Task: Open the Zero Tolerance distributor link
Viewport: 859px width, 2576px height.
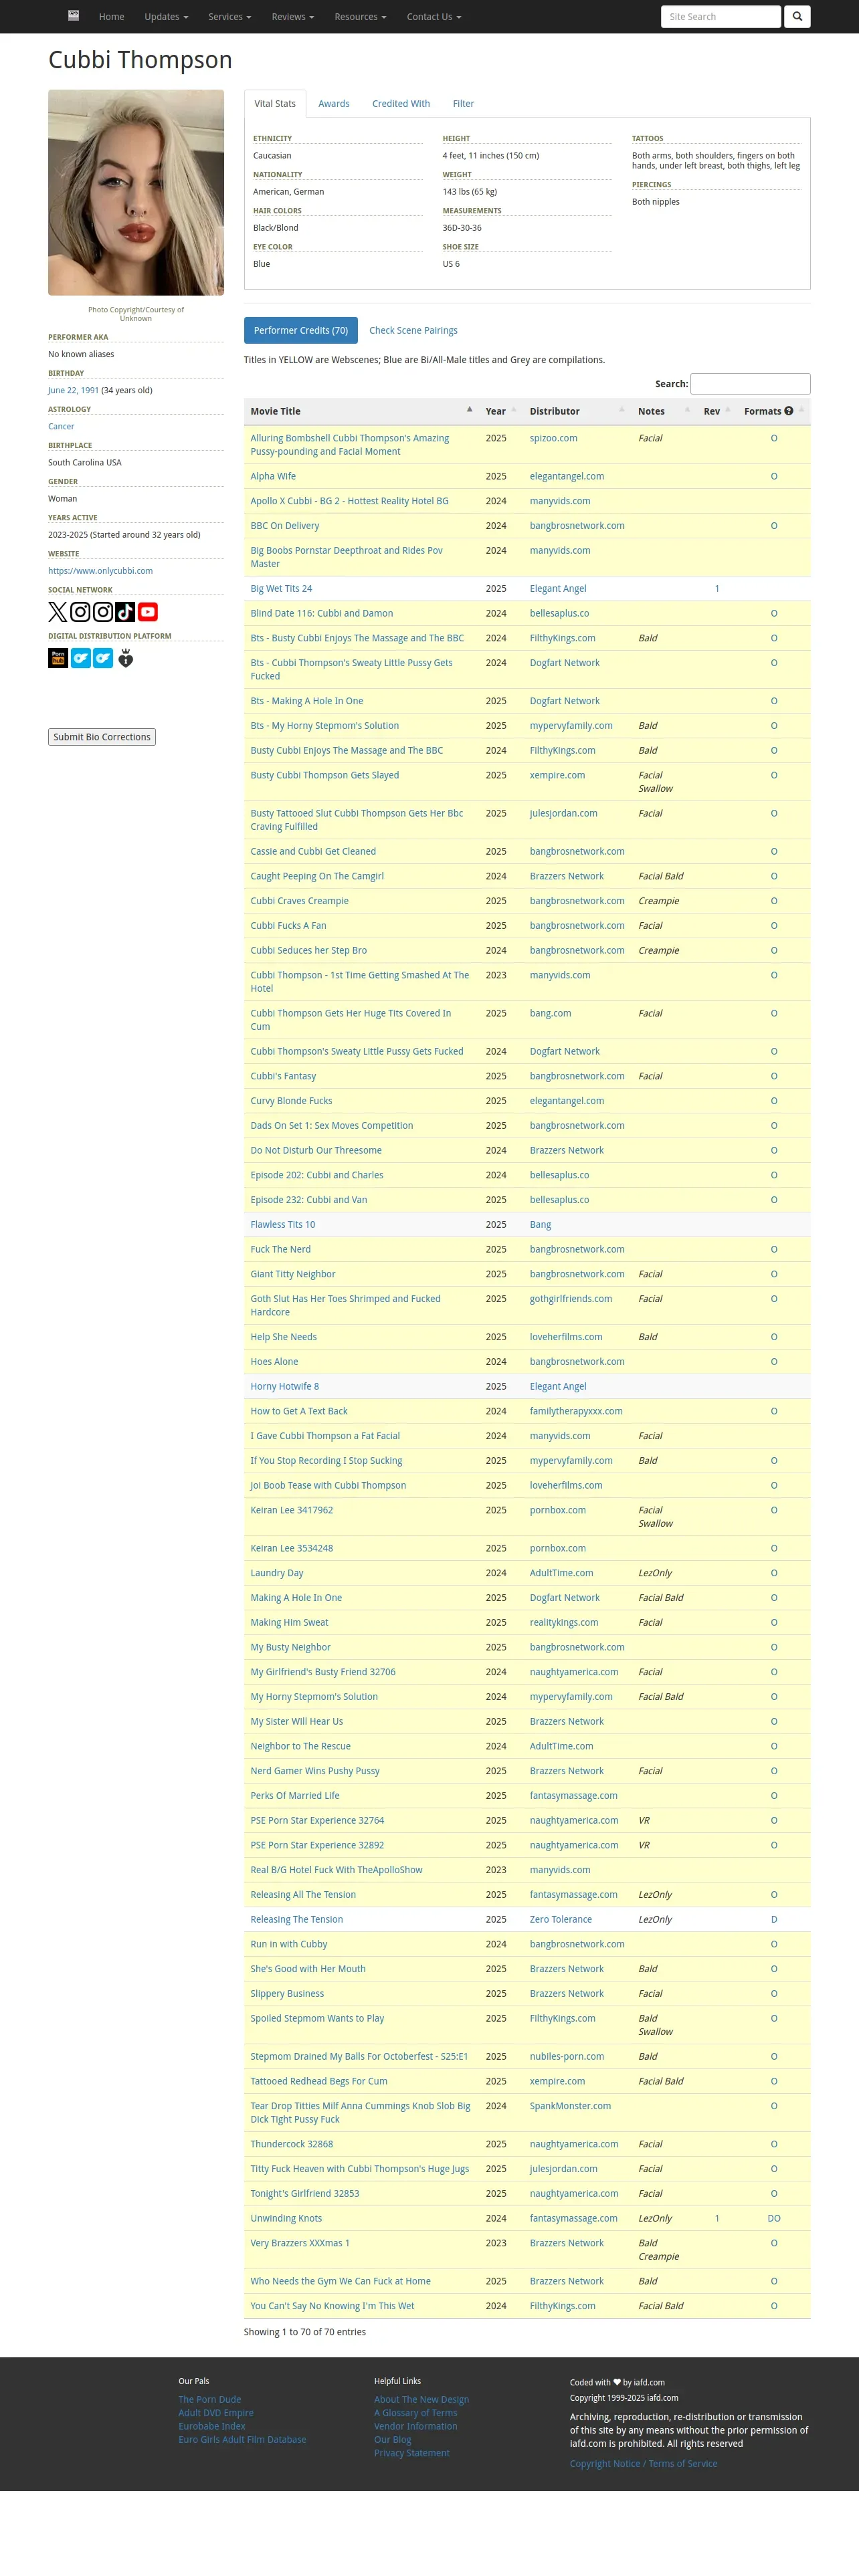Action: (x=561, y=1920)
